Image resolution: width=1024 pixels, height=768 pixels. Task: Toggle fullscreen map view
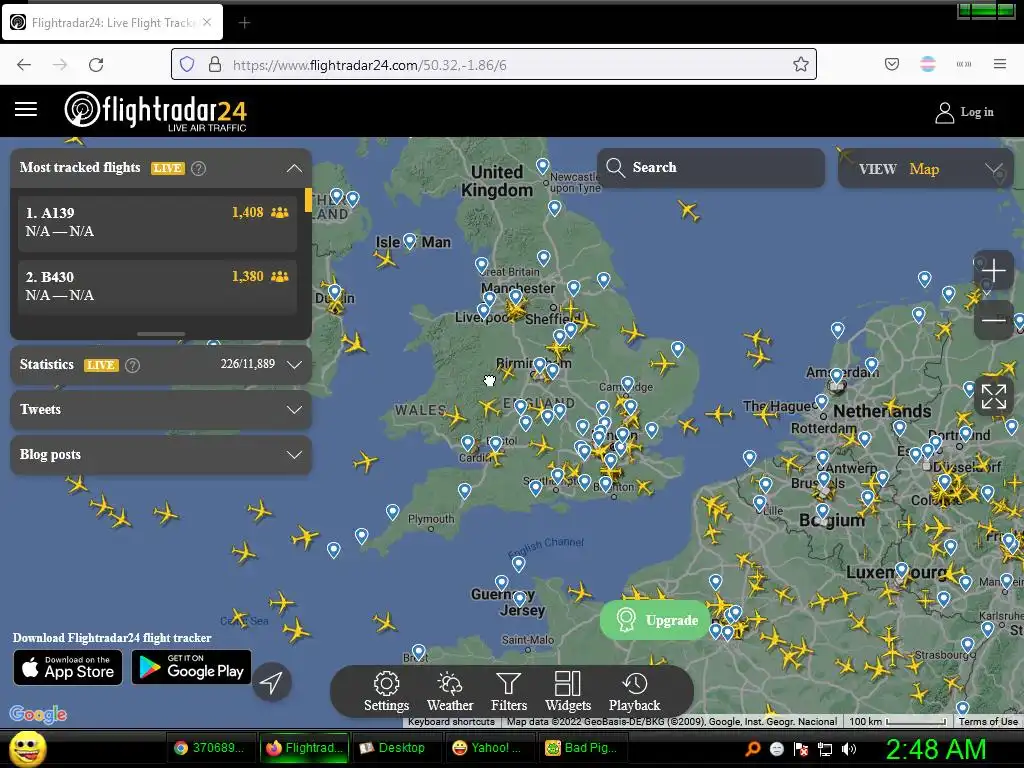click(x=993, y=396)
